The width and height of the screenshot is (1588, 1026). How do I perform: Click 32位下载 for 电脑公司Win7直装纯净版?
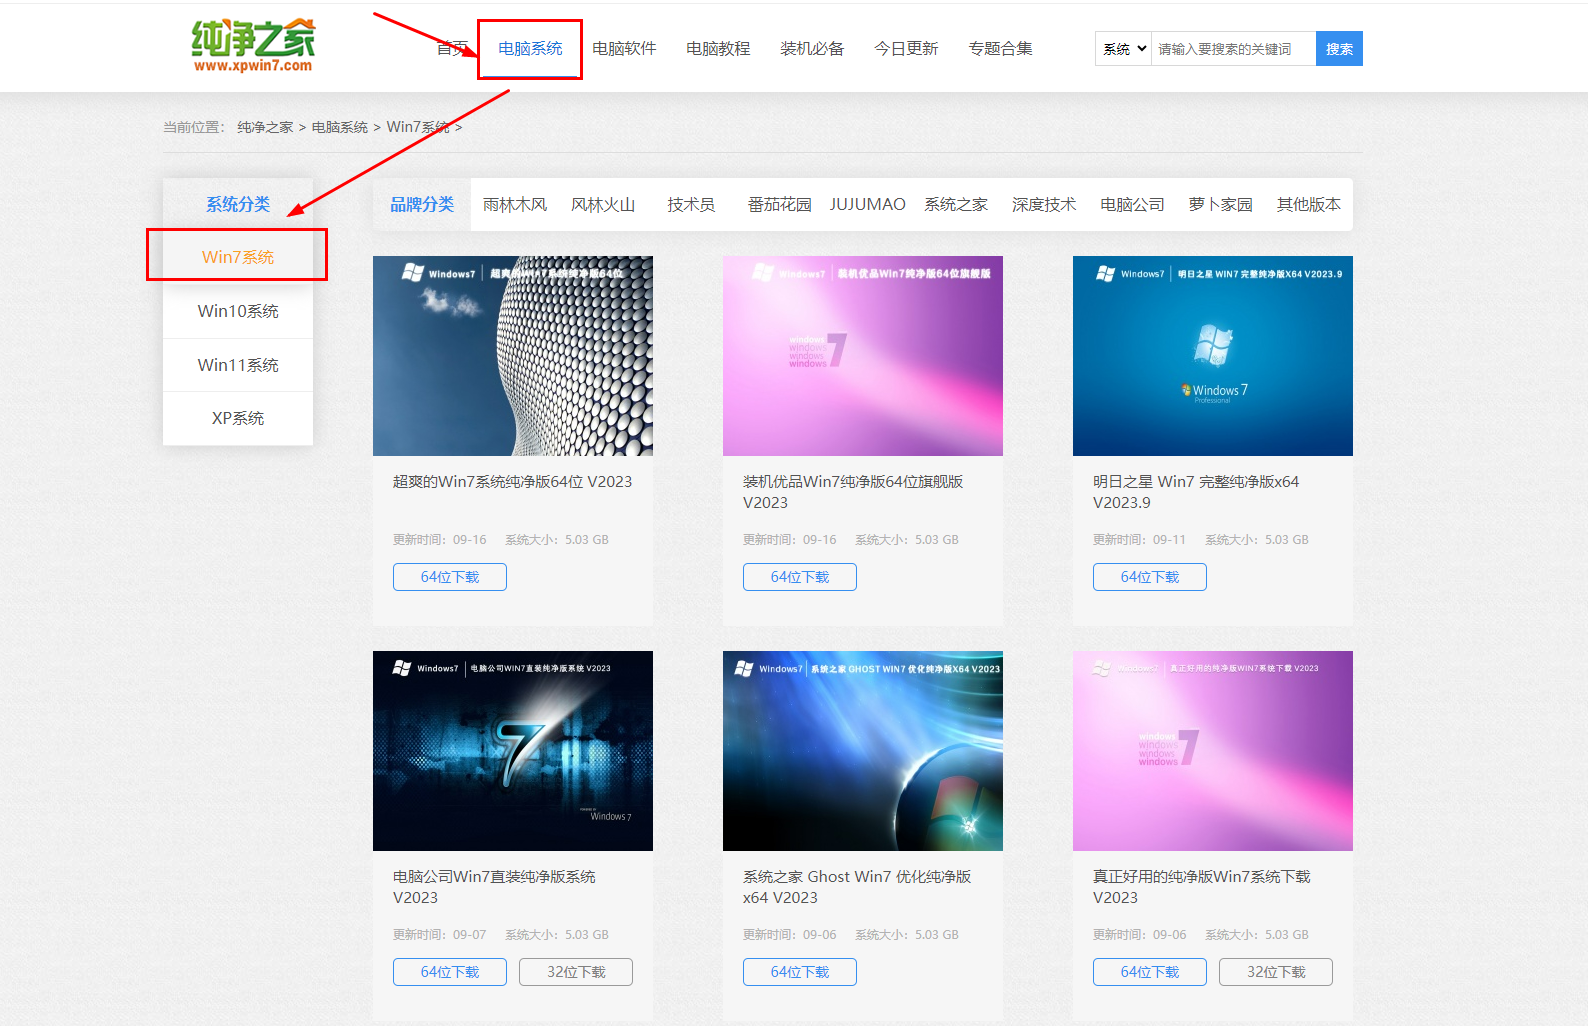coord(576,972)
